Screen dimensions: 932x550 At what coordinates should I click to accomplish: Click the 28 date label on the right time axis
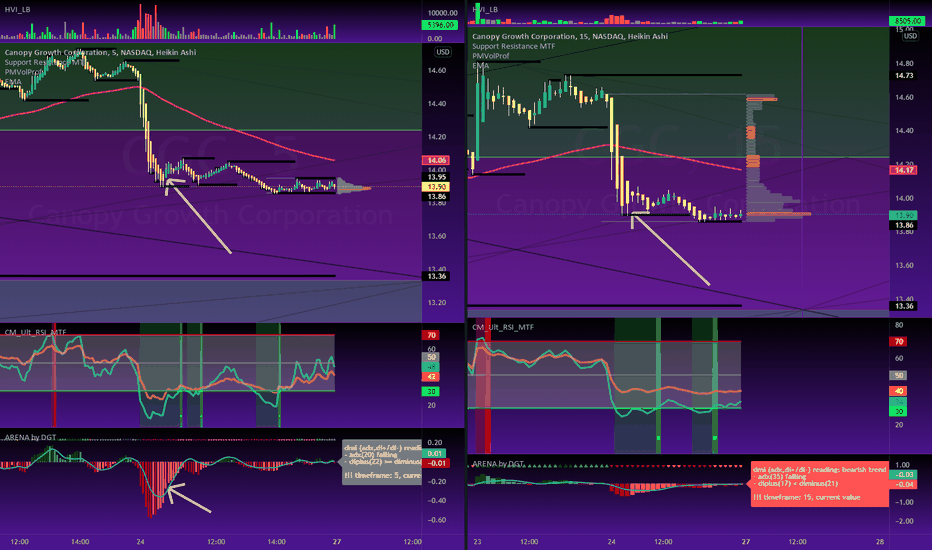click(x=880, y=542)
